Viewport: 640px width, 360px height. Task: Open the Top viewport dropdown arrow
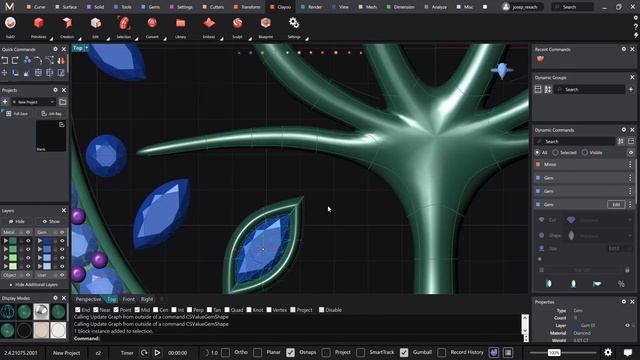87,48
